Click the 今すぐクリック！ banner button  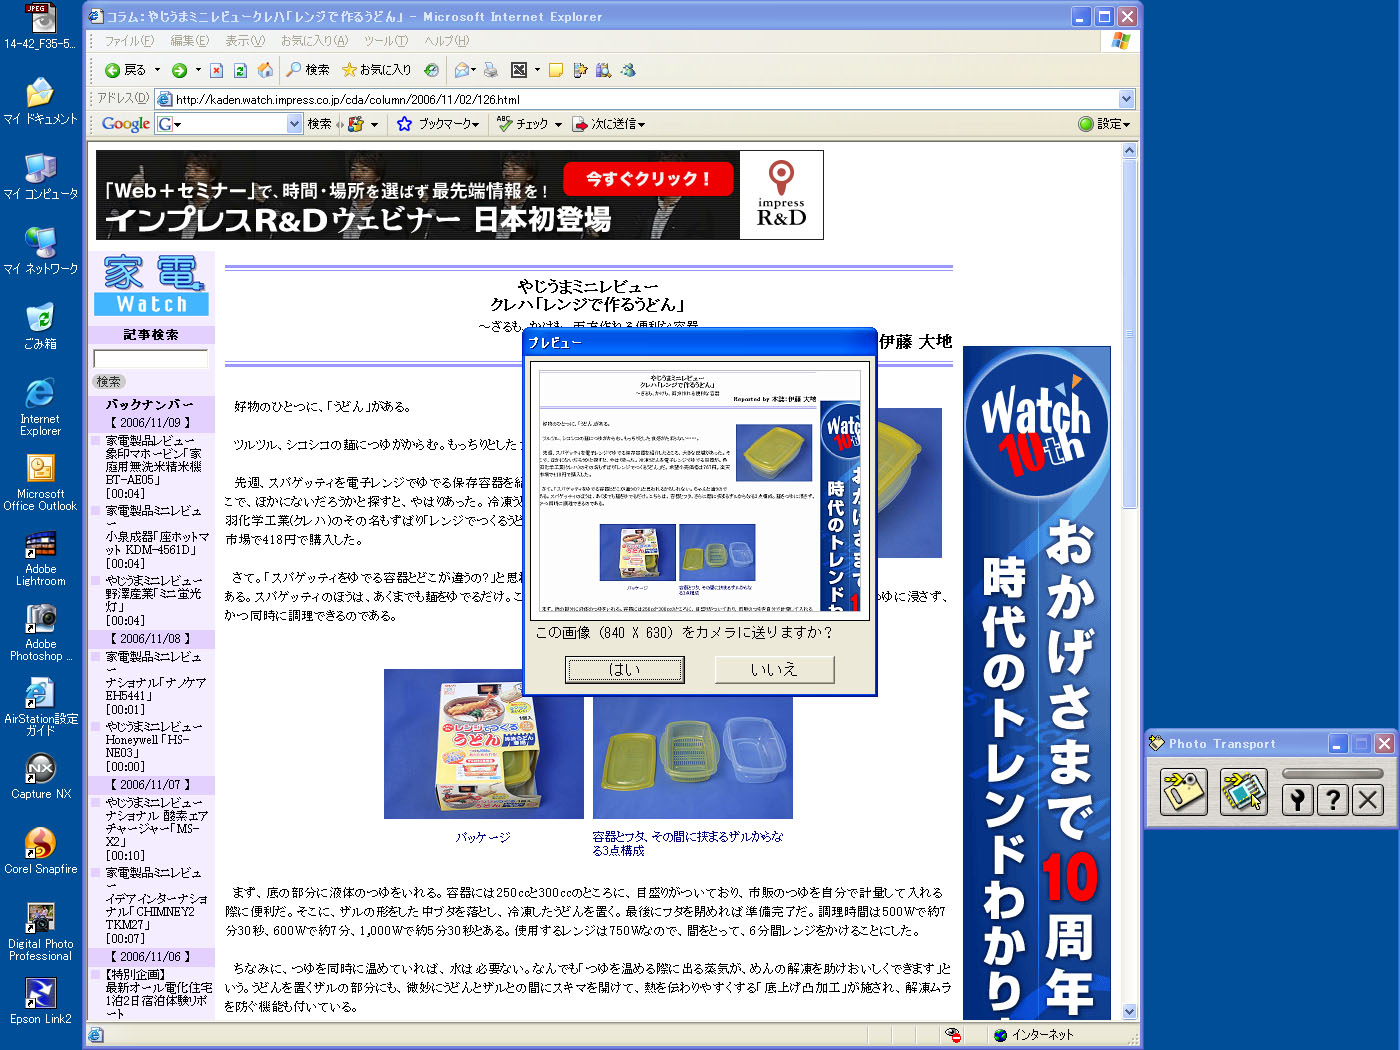(x=648, y=179)
